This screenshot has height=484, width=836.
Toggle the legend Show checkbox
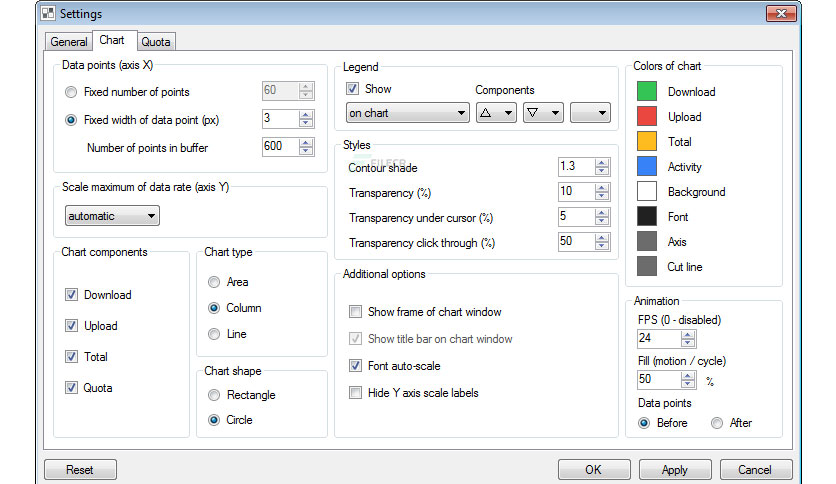click(352, 88)
